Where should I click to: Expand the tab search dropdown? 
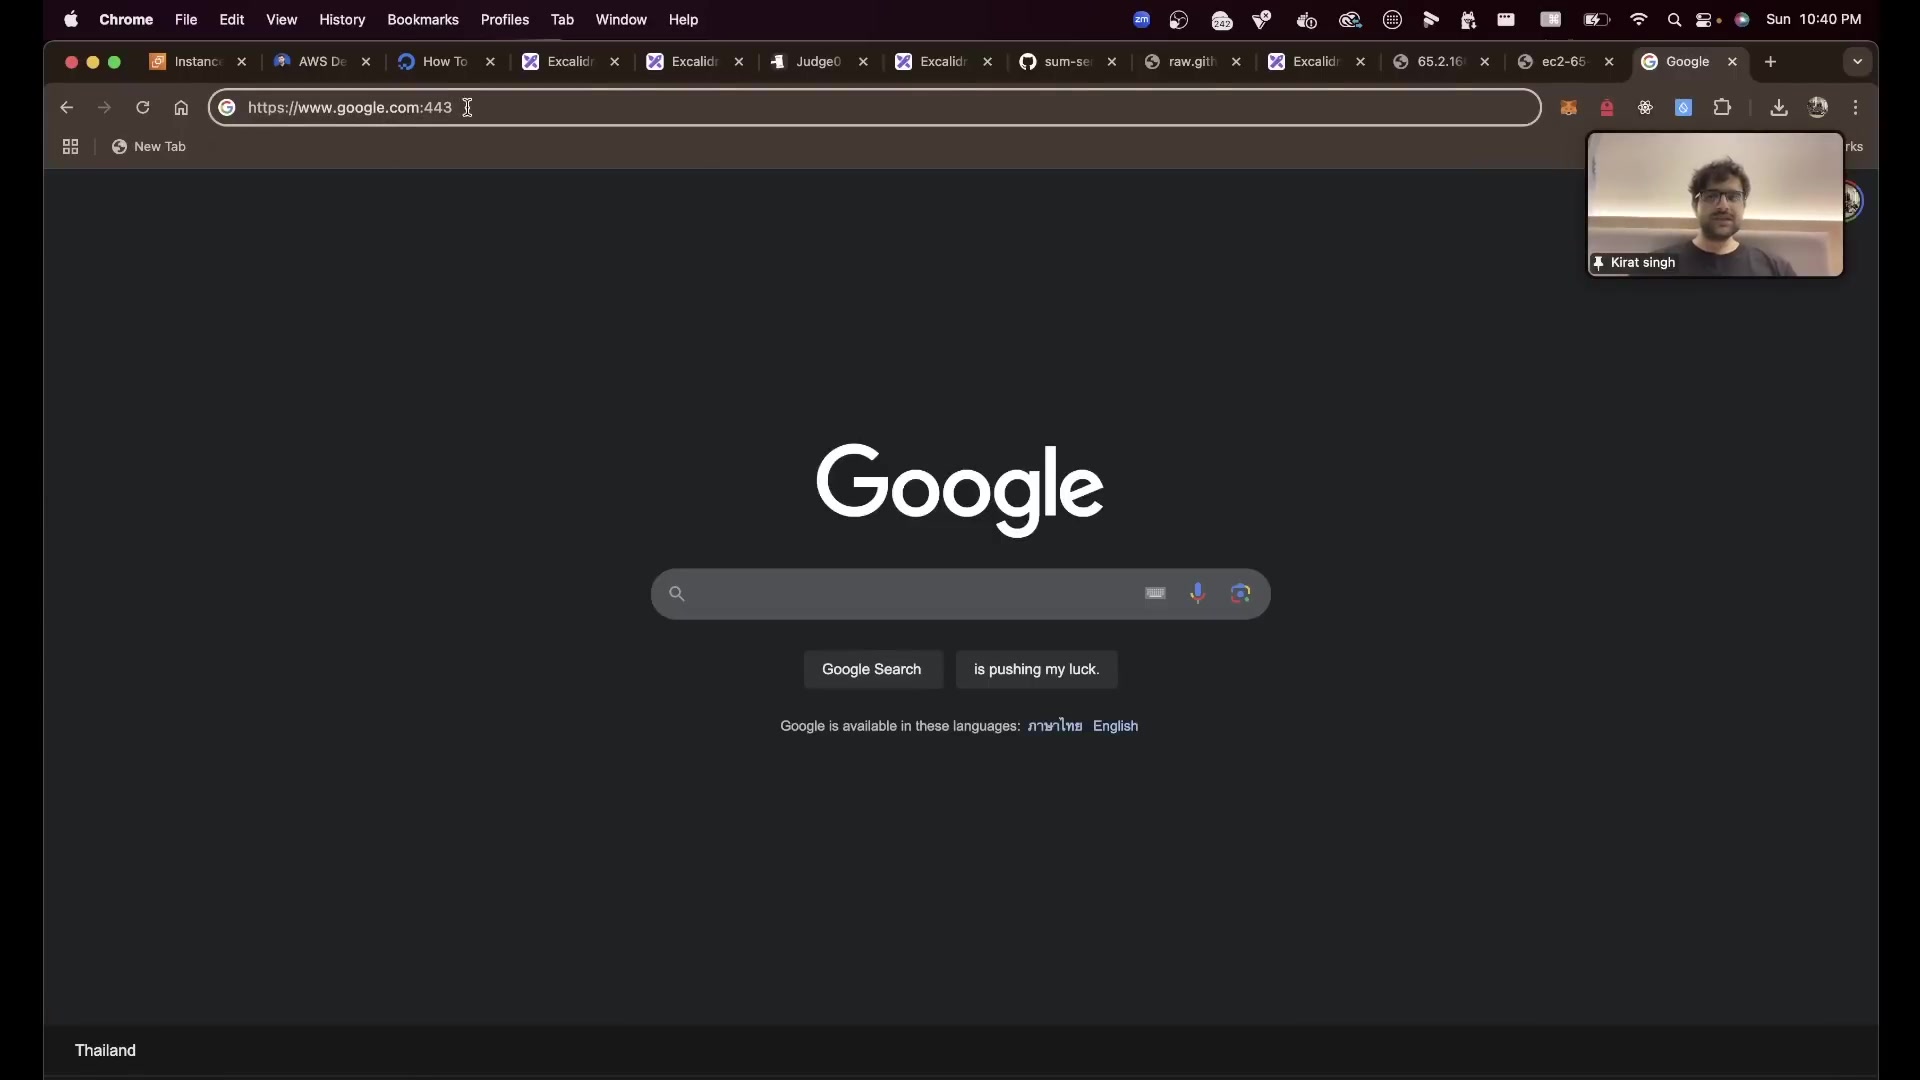pos(1858,62)
